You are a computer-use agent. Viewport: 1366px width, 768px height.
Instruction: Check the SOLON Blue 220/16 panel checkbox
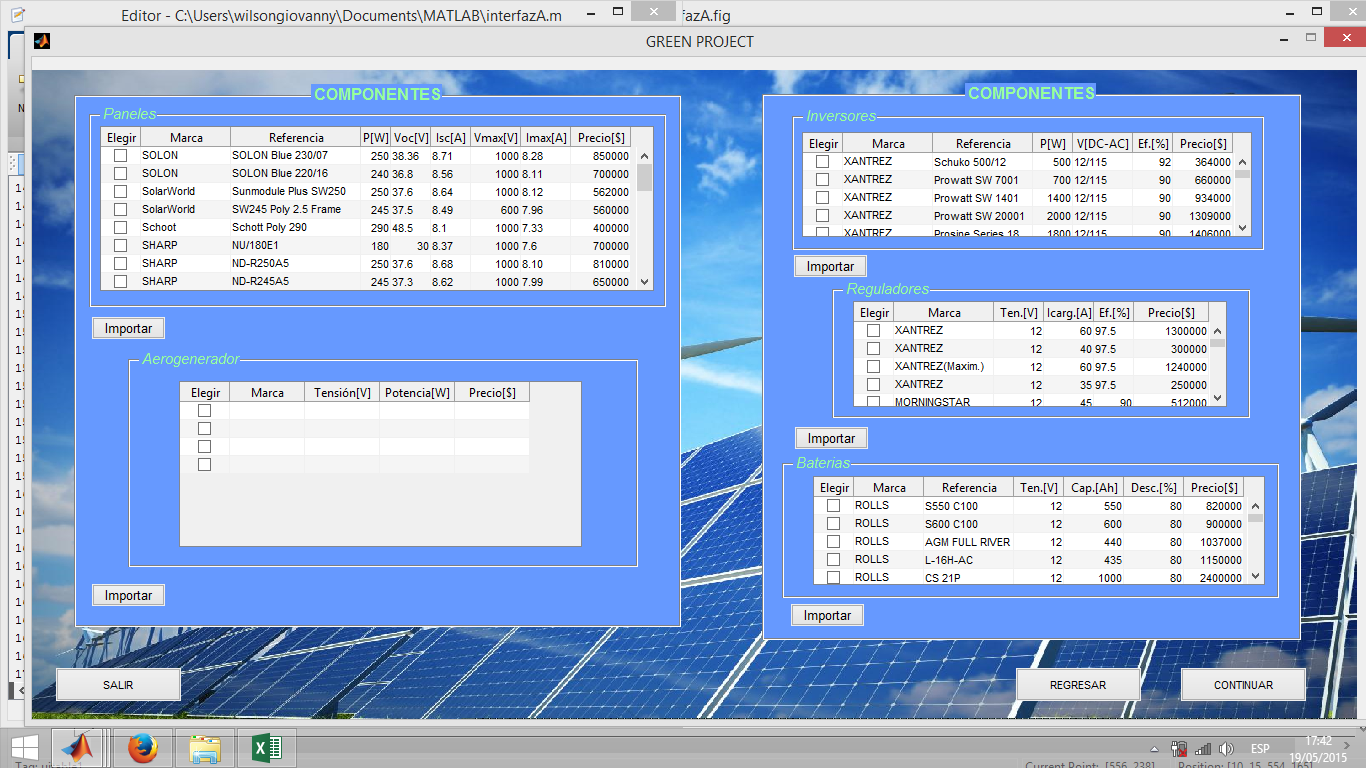point(120,174)
